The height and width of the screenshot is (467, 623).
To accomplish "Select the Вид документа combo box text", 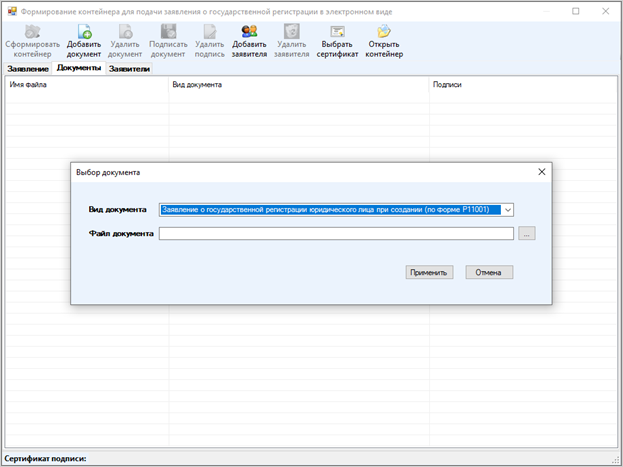I will point(328,210).
